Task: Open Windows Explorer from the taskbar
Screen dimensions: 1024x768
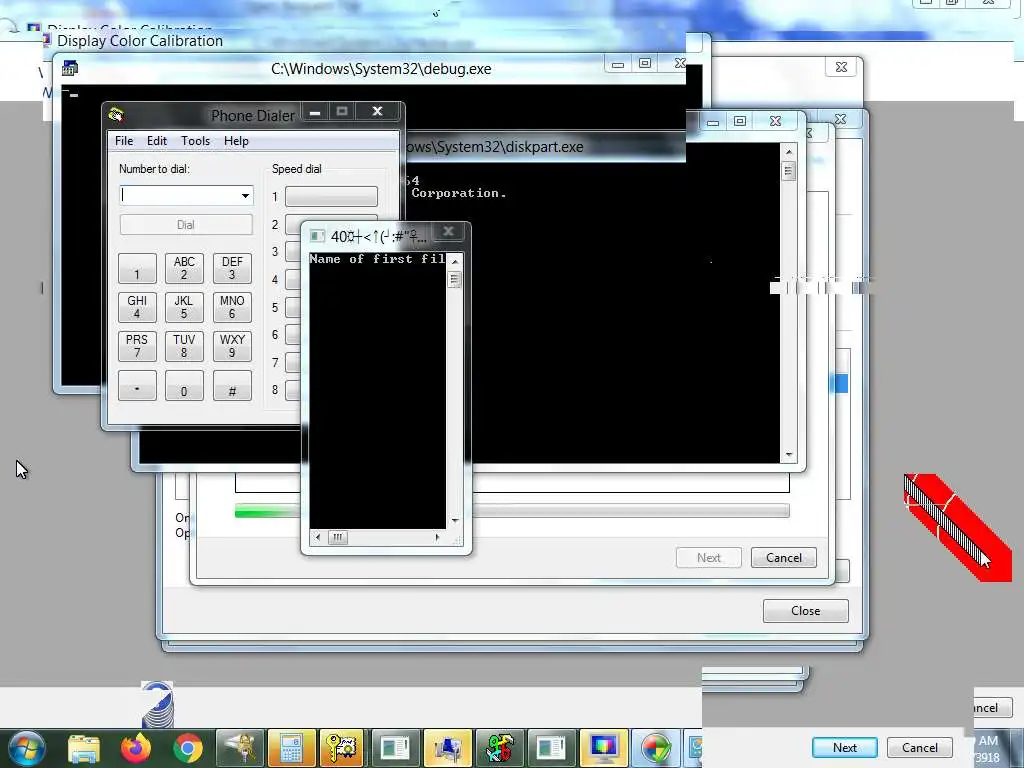Action: 84,748
